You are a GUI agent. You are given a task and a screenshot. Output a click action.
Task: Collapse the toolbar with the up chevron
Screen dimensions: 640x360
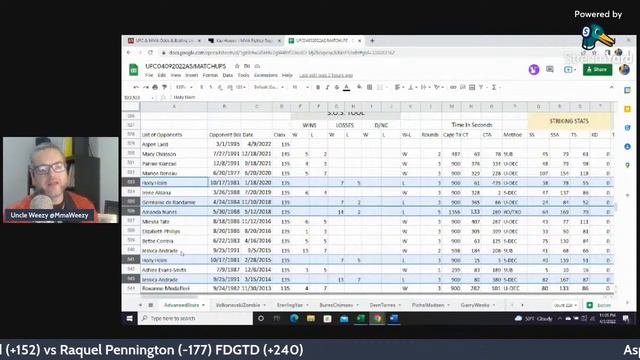611,87
